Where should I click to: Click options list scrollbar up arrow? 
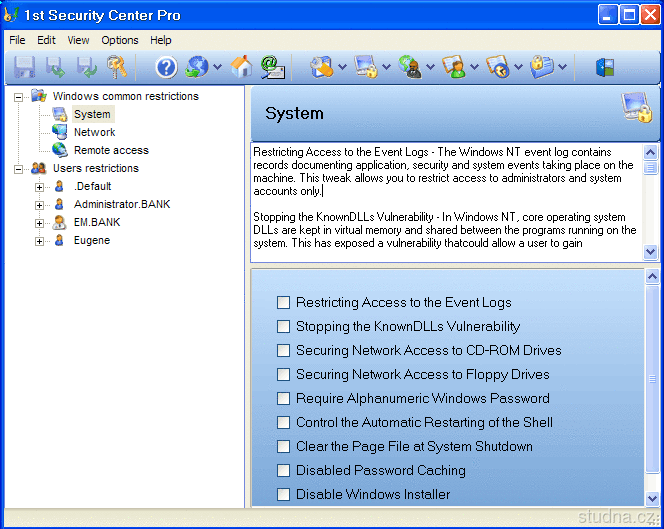653,277
